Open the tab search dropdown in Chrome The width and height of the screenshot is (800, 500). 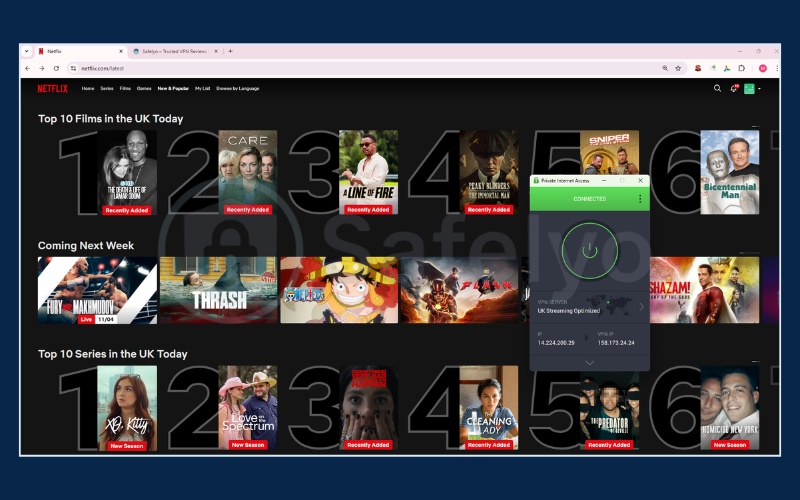[x=27, y=52]
